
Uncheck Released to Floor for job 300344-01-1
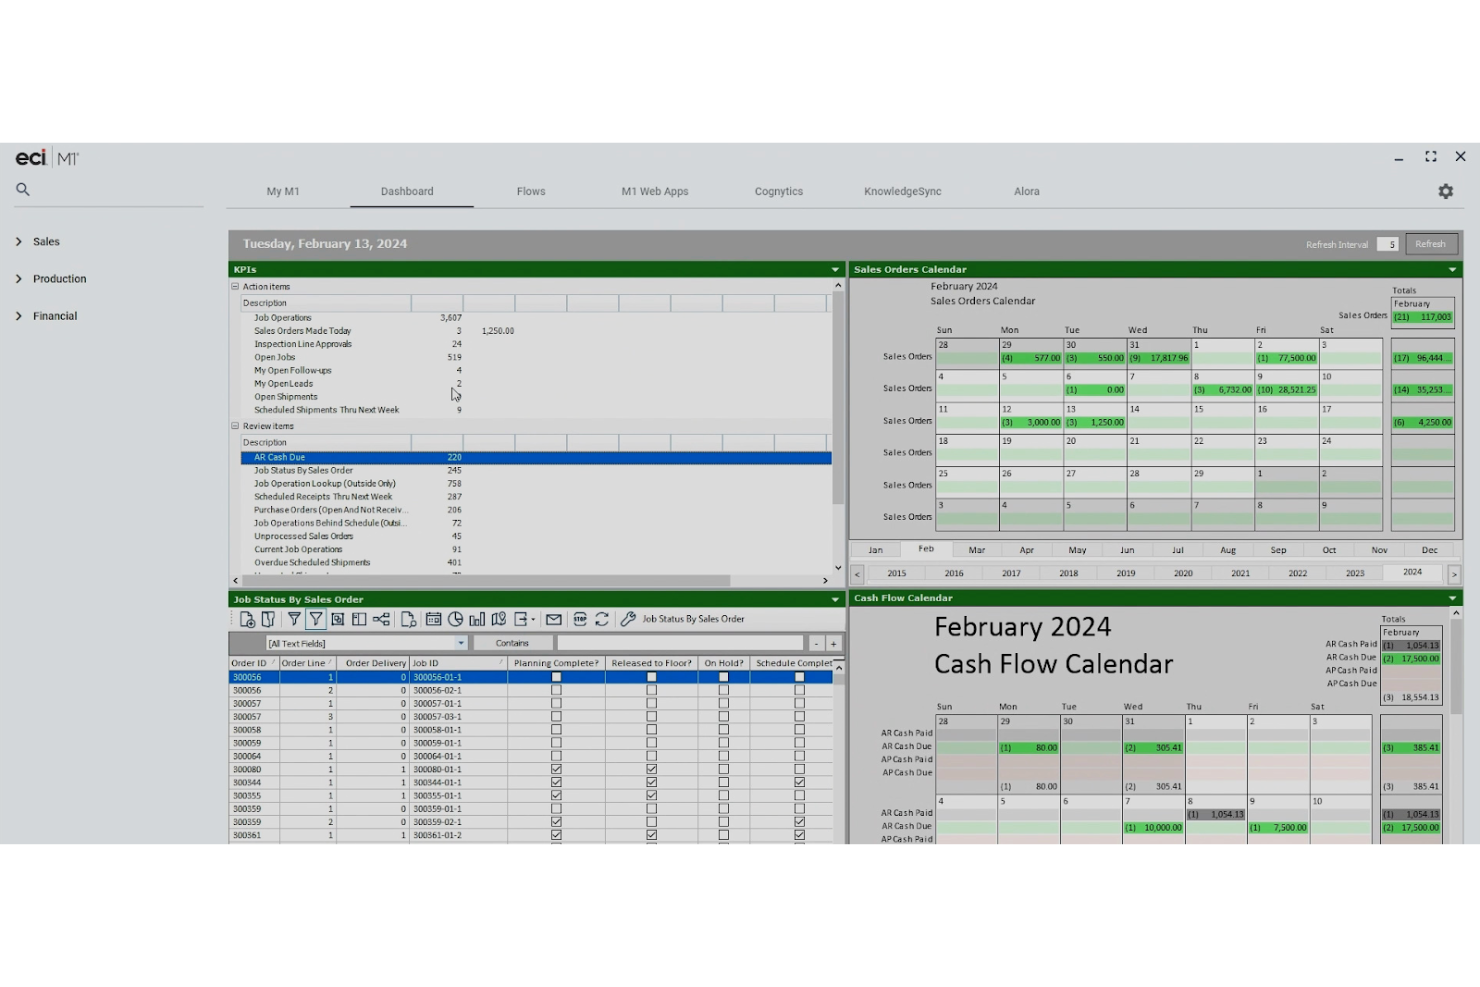point(652,782)
